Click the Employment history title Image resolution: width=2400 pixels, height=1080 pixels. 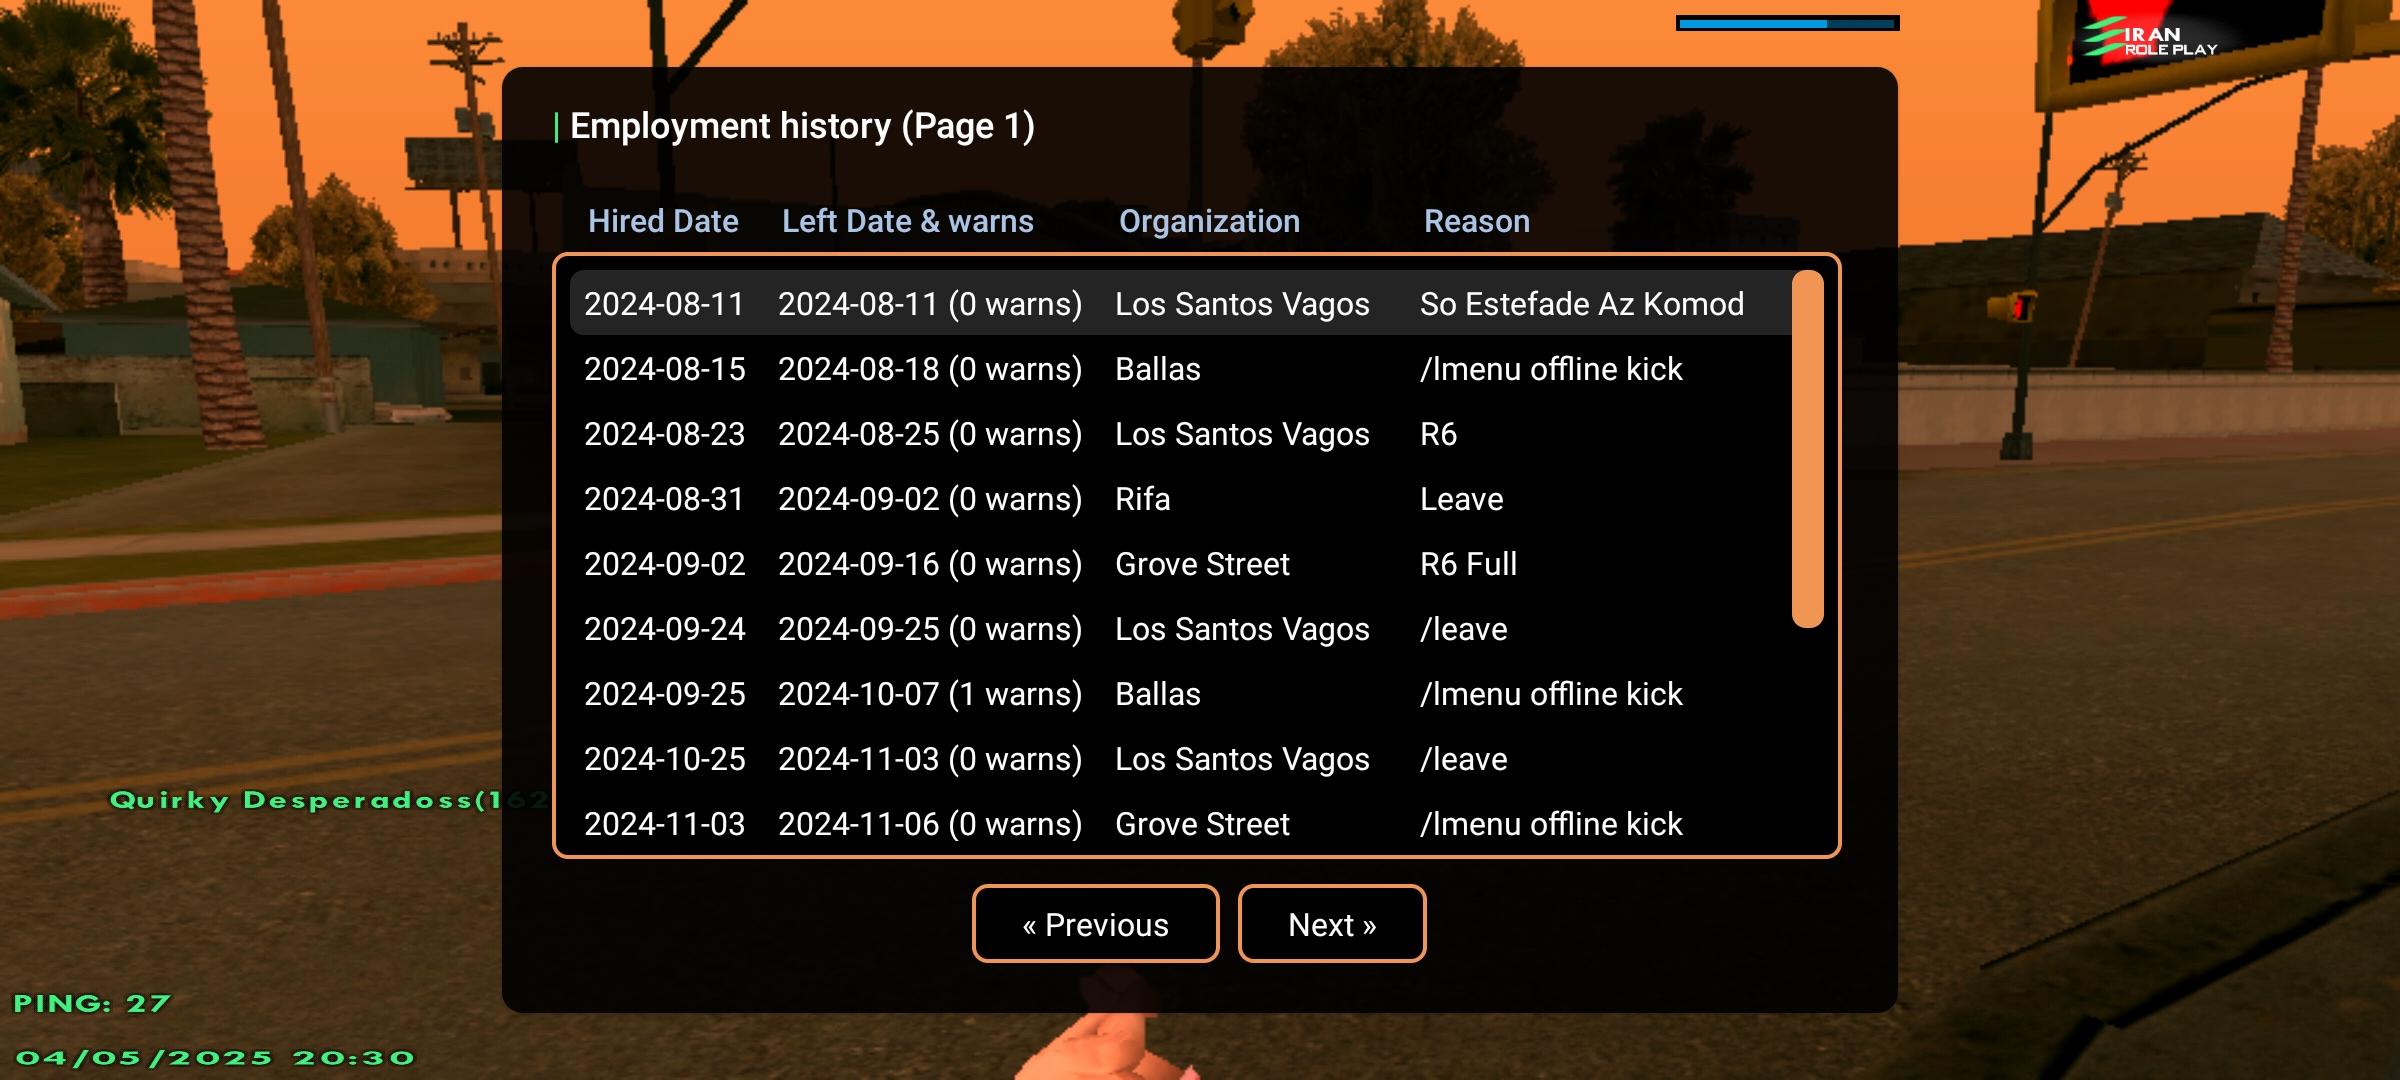[x=802, y=126]
